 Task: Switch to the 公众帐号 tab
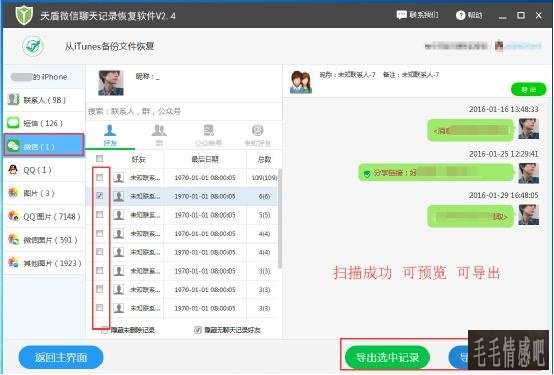[x=208, y=135]
